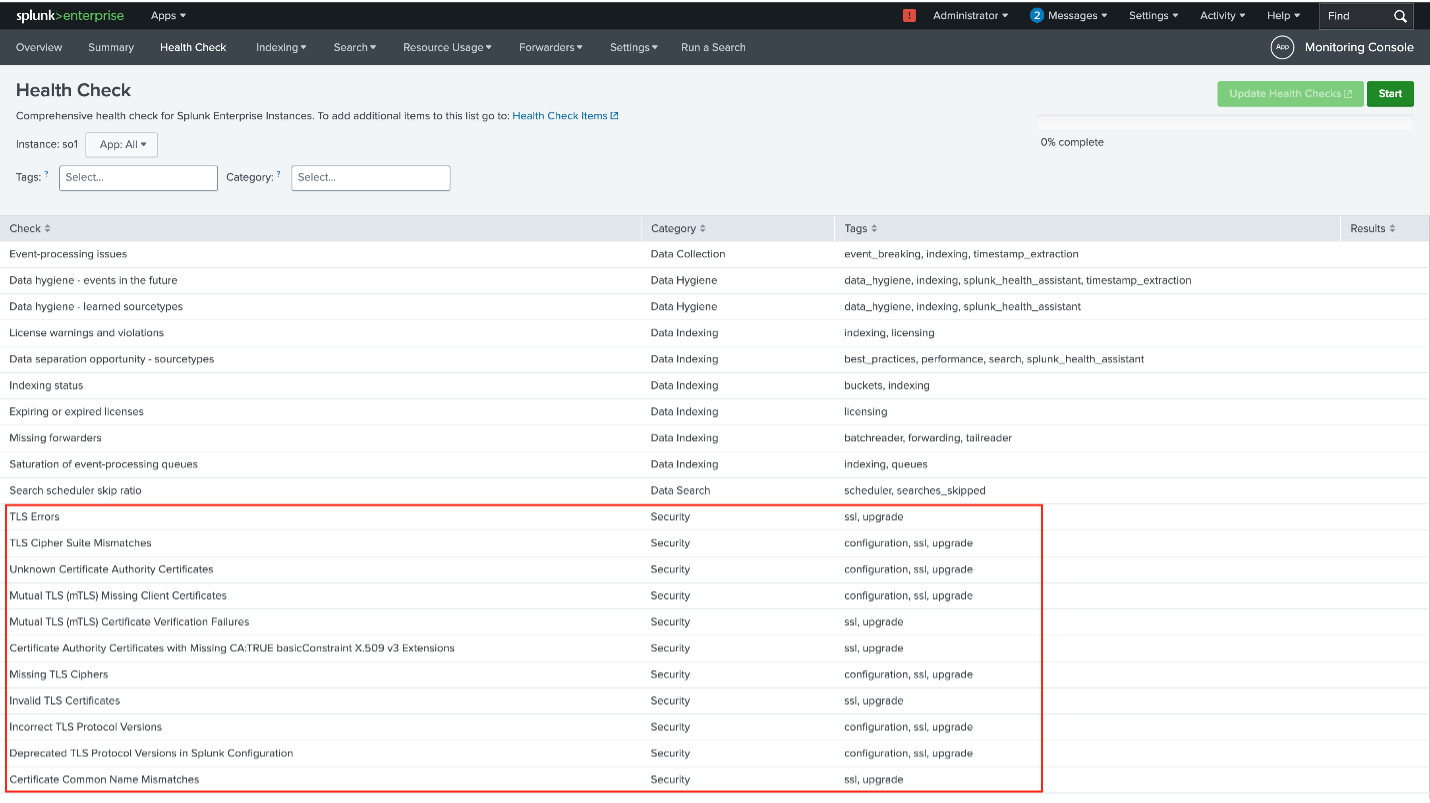Click the App circle icon near Monitoring Console
Viewport: 1430px width, 803px height.
(x=1282, y=47)
